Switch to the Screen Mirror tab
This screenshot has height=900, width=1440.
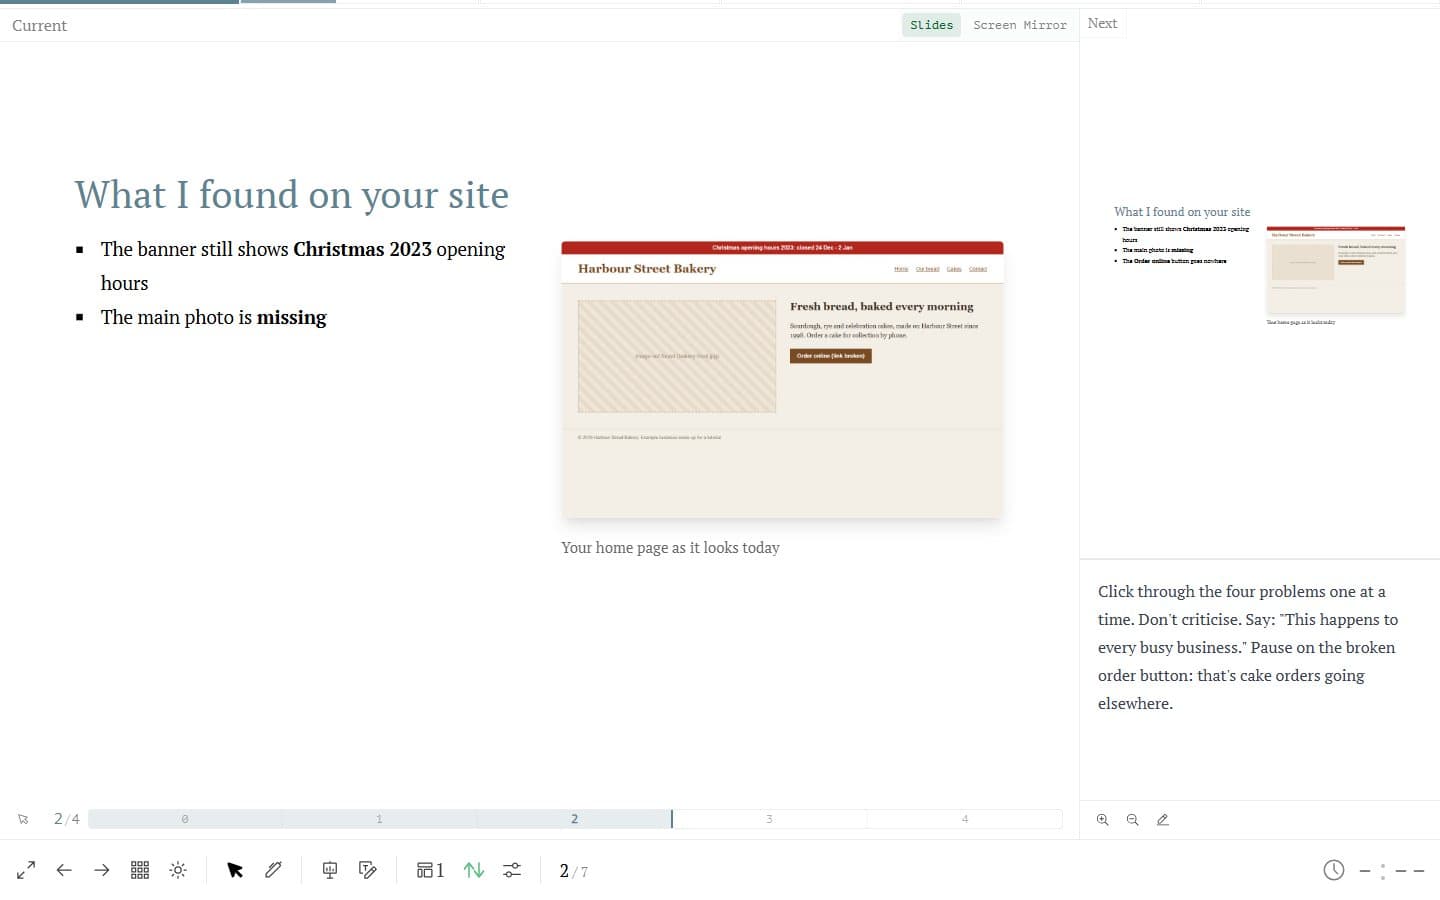[x=1020, y=25]
